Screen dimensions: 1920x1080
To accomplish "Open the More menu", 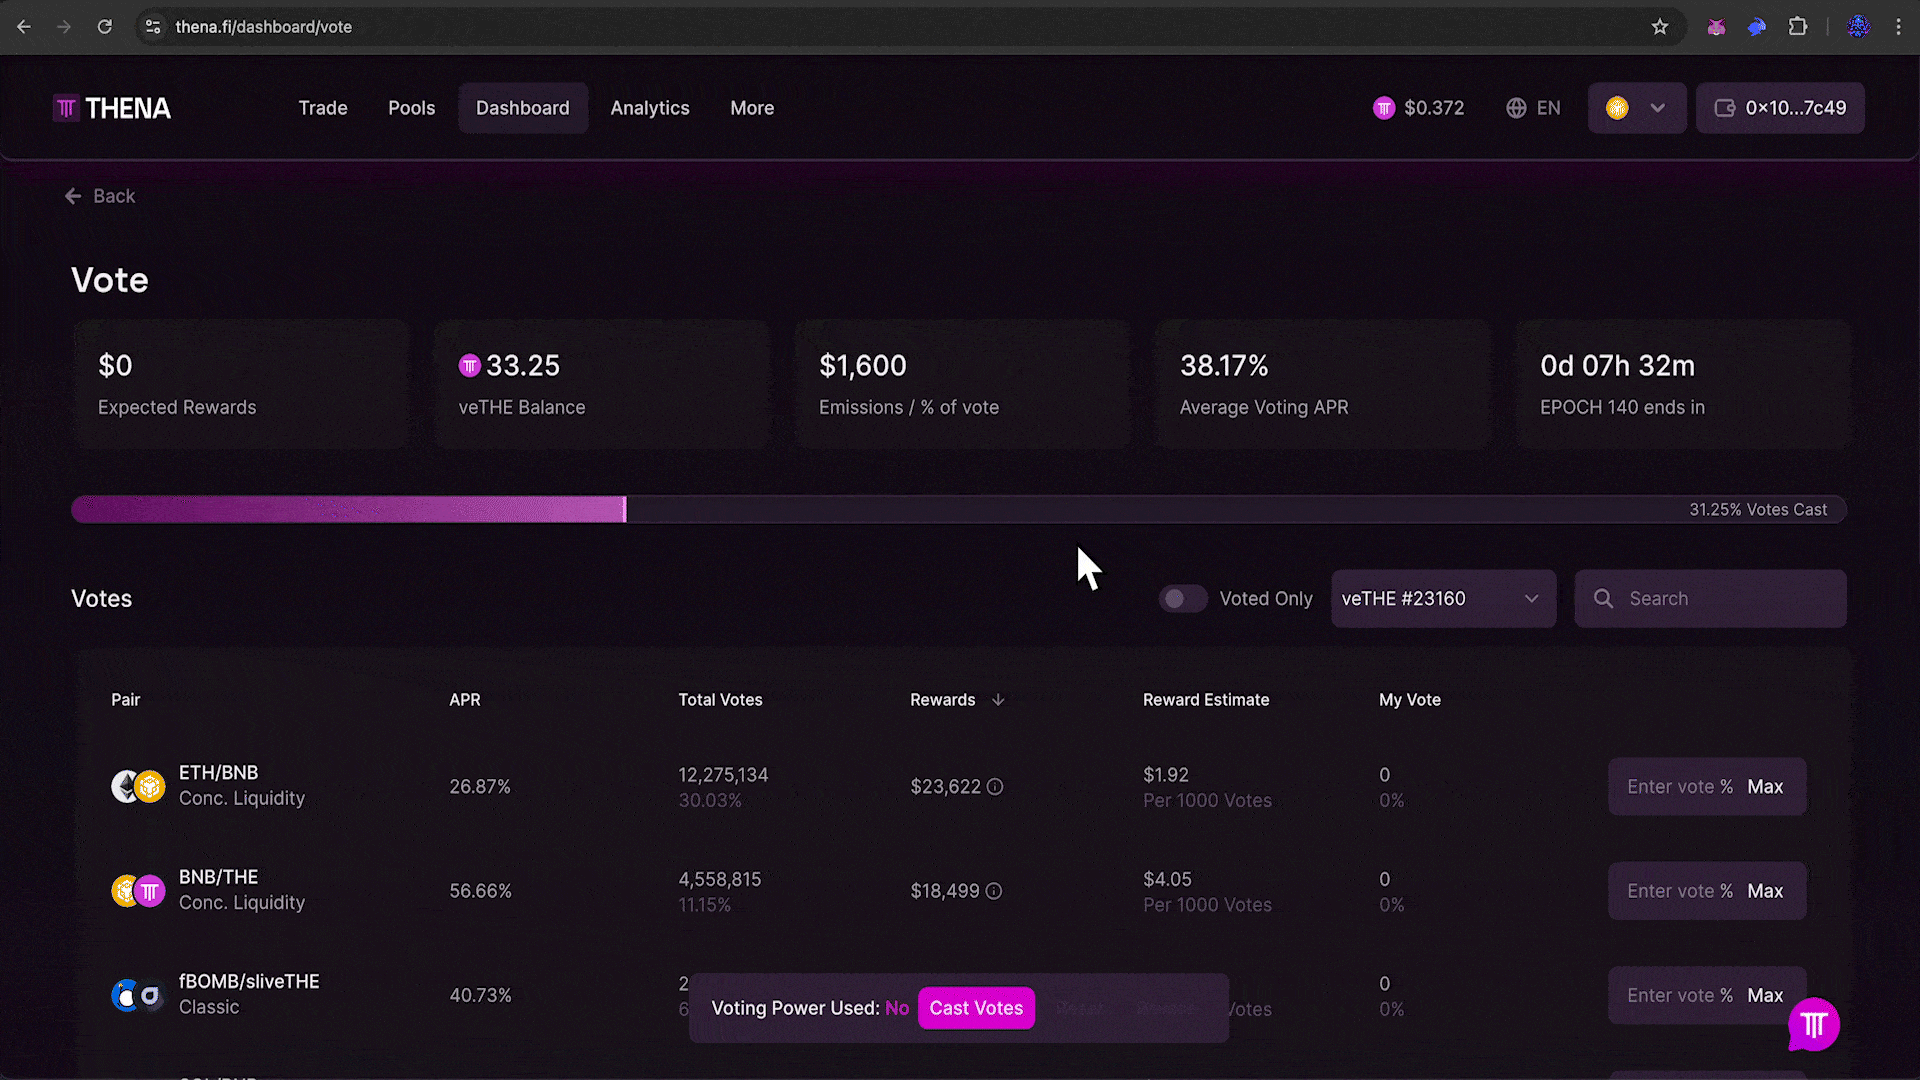I will (x=752, y=108).
